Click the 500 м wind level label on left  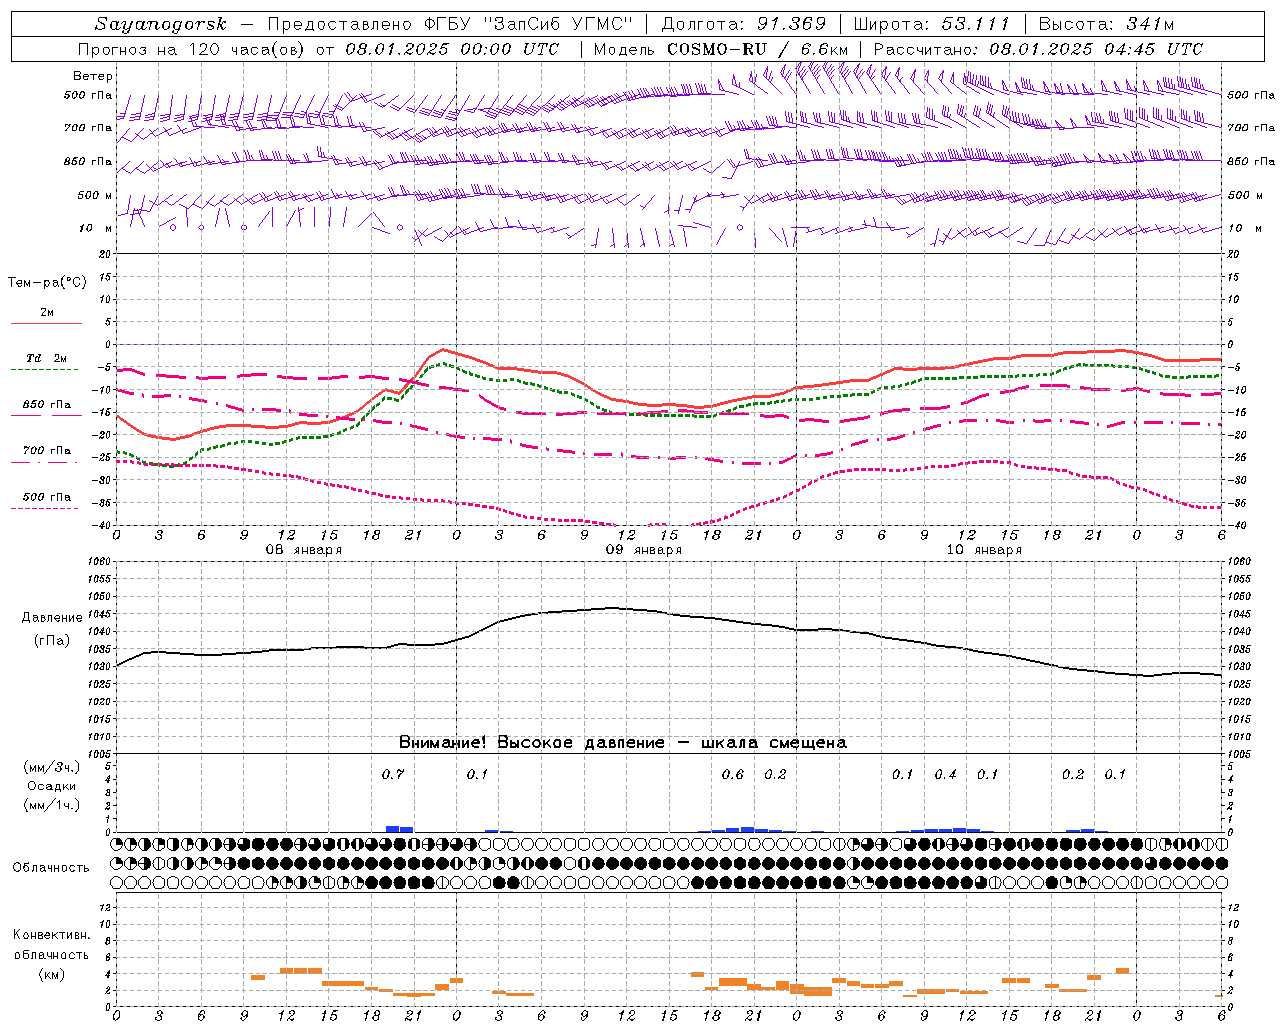pos(96,195)
